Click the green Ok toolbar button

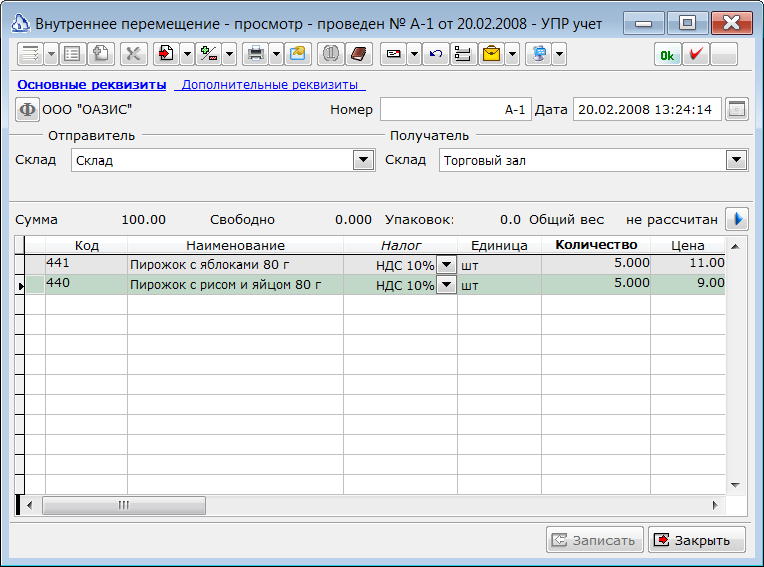tap(667, 55)
